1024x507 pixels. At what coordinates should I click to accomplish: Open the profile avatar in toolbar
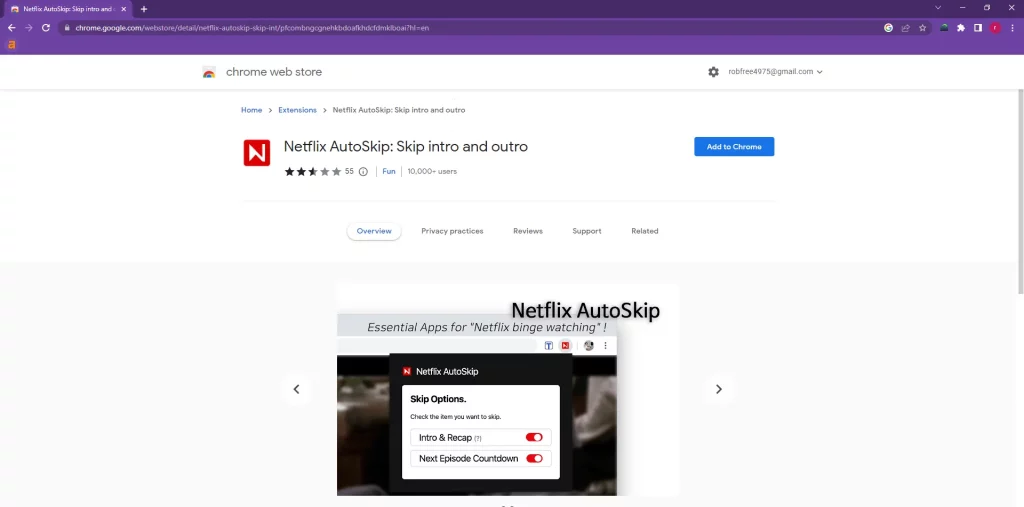click(x=995, y=28)
